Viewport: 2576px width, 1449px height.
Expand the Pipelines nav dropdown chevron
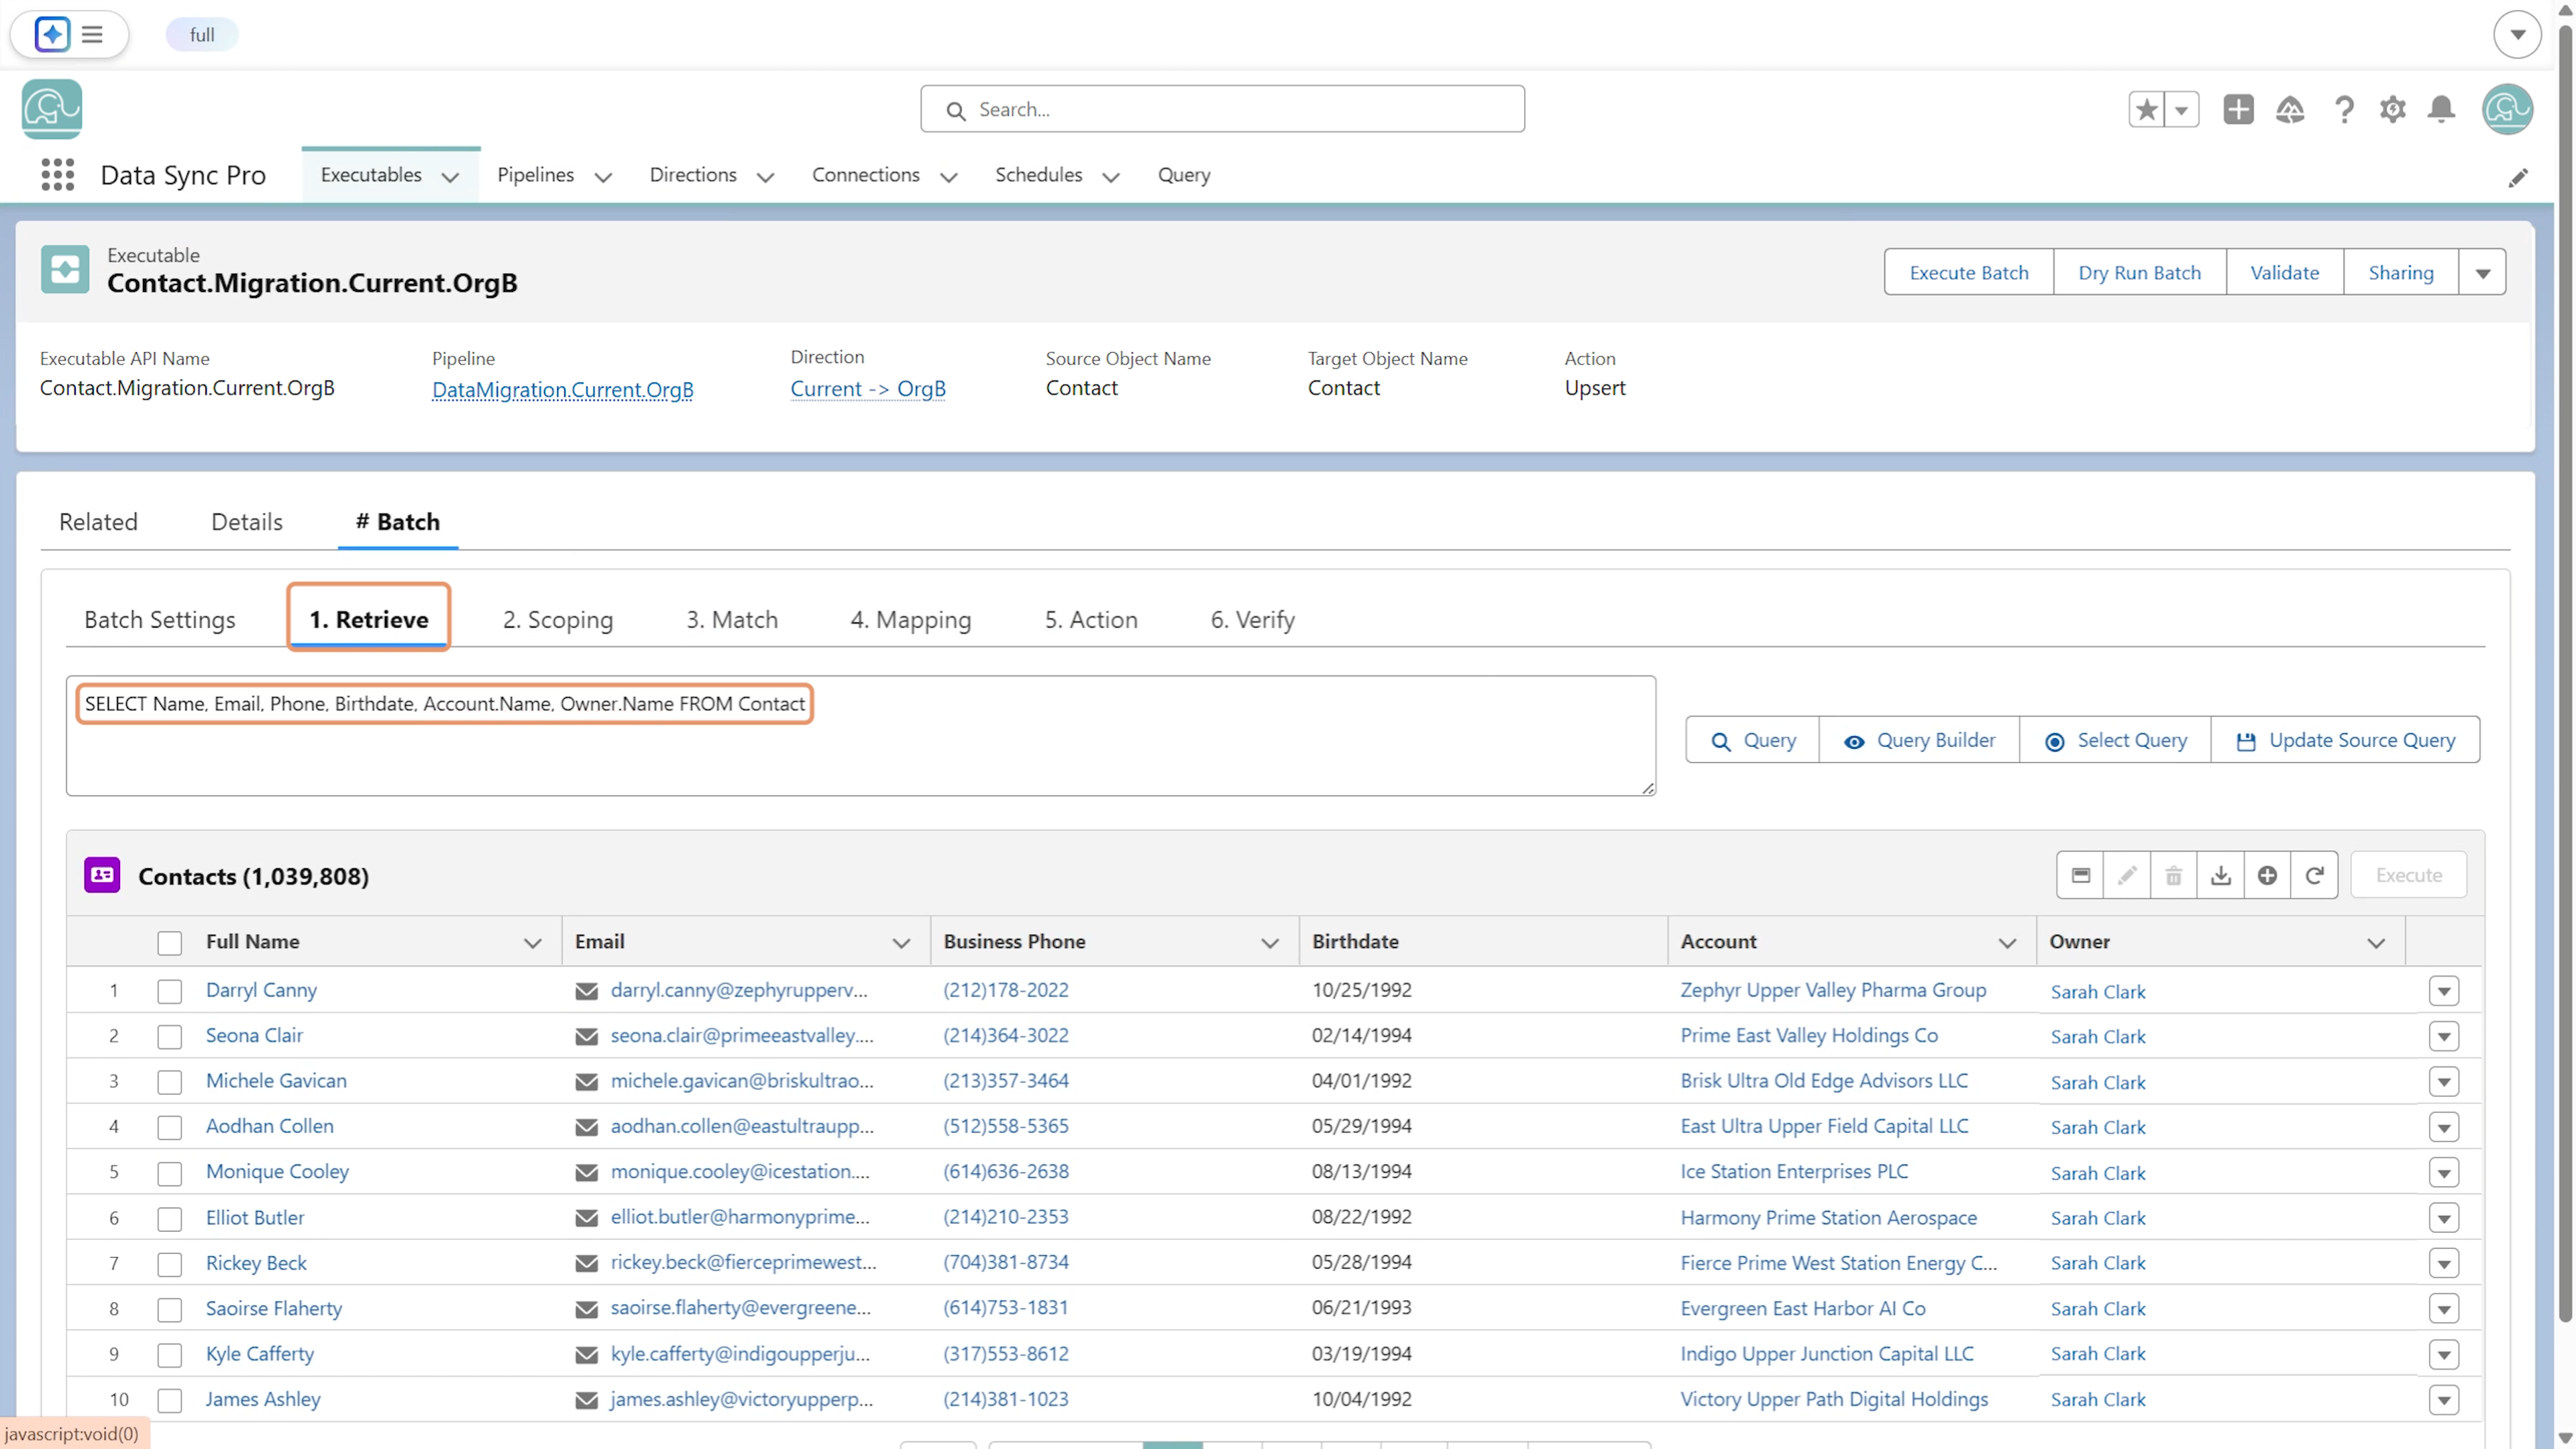point(603,177)
